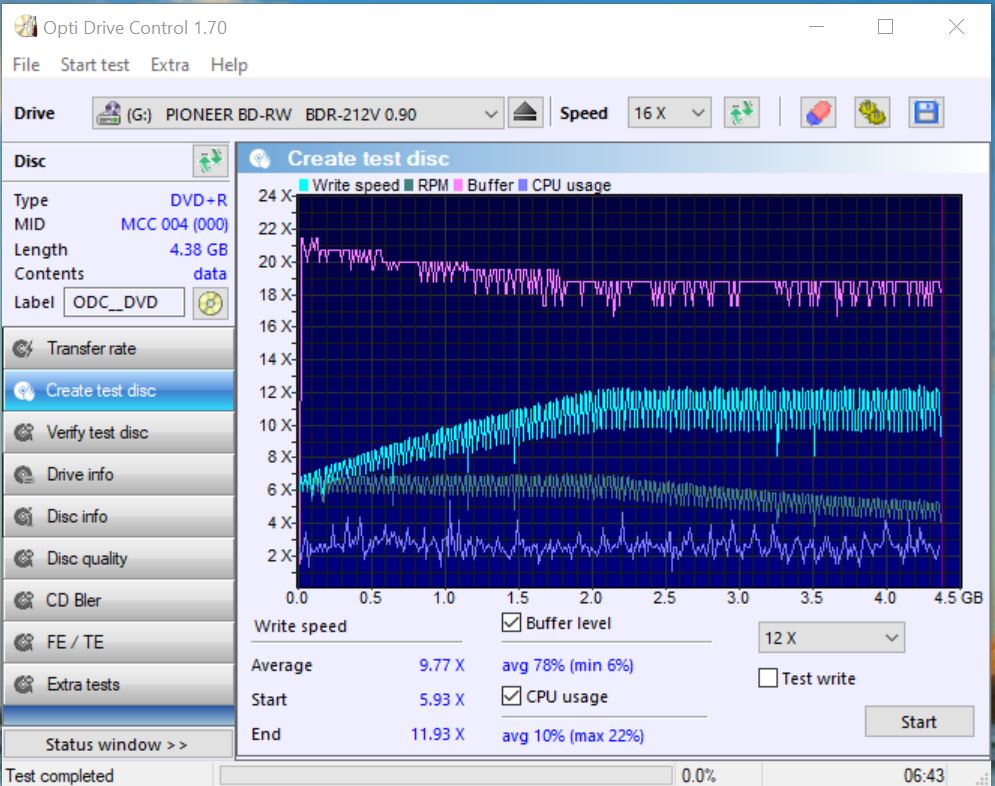Viewport: 995px width, 786px height.
Task: Click the green refresh speed icon
Action: tap(741, 113)
